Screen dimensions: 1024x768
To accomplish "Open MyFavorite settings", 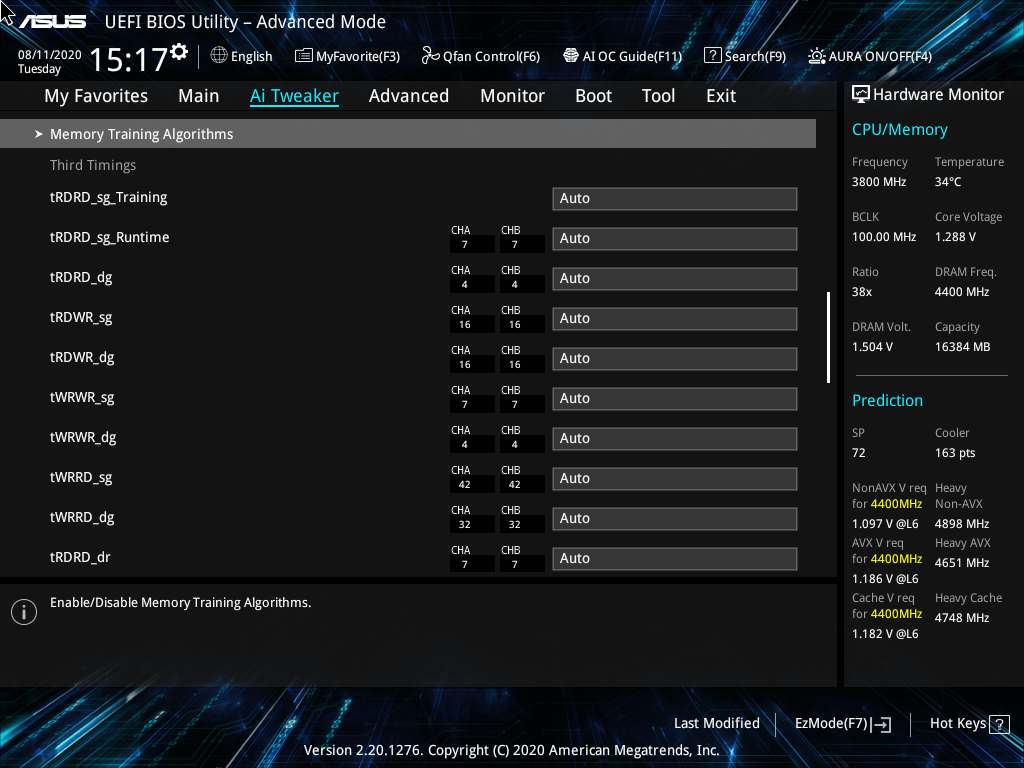I will (347, 56).
